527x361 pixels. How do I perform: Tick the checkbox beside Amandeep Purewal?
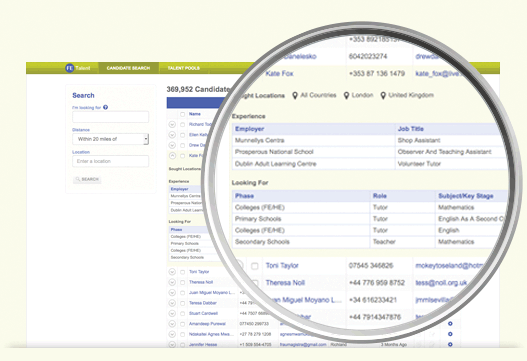(x=183, y=324)
